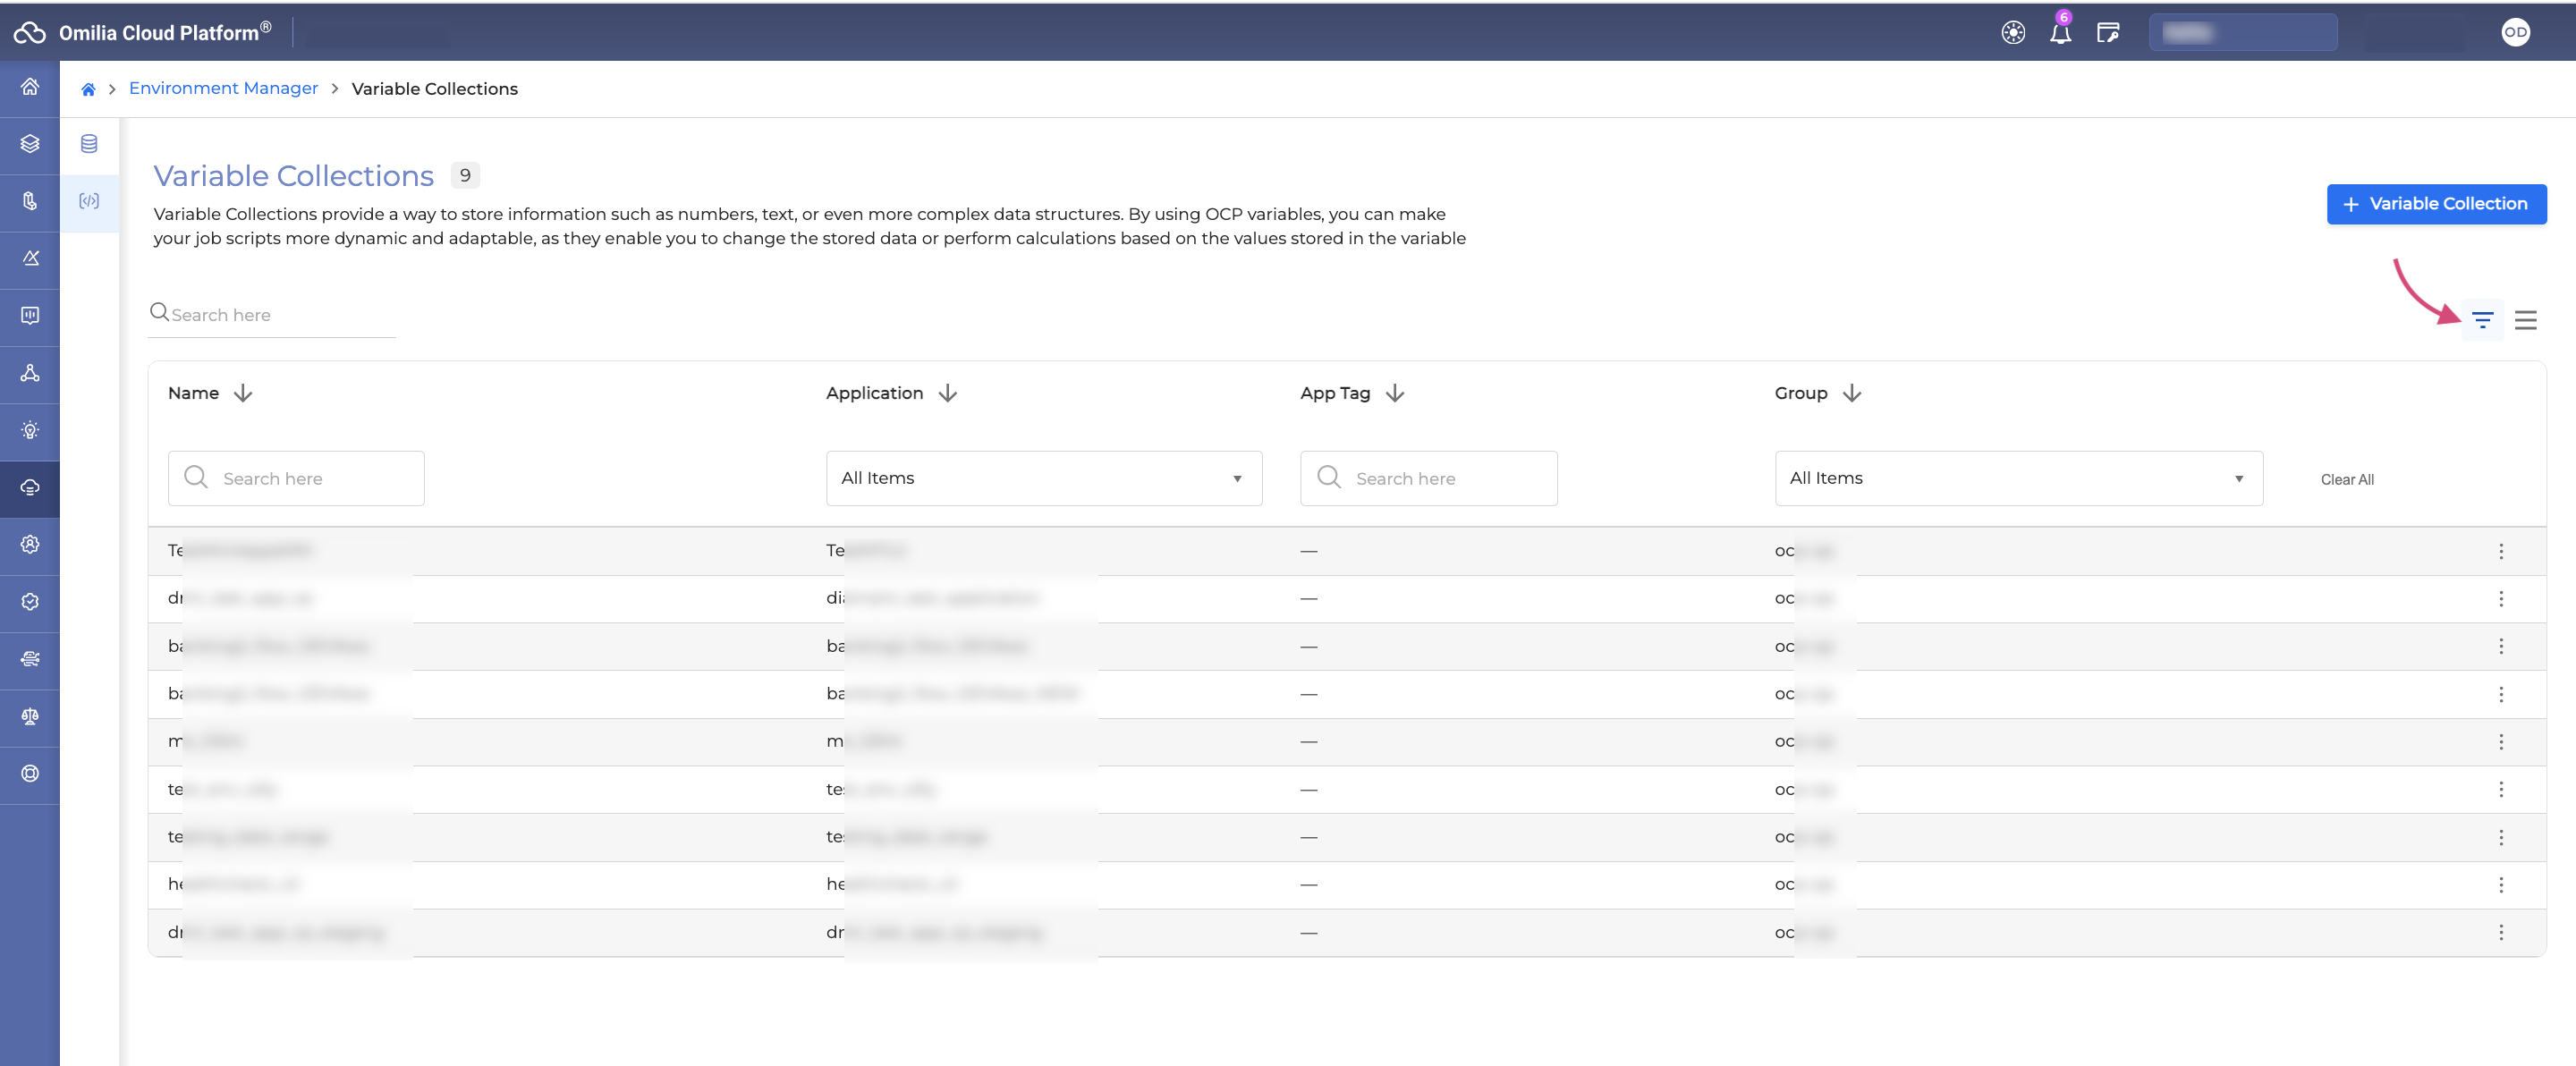Go to Environment Manager breadcrumb
This screenshot has height=1066, width=2576.
coord(223,88)
